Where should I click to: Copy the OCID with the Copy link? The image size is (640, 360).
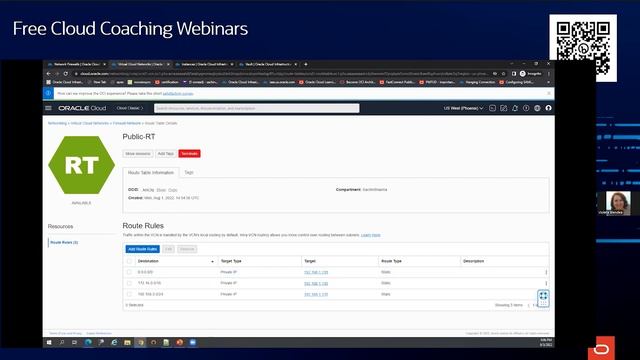point(173,190)
